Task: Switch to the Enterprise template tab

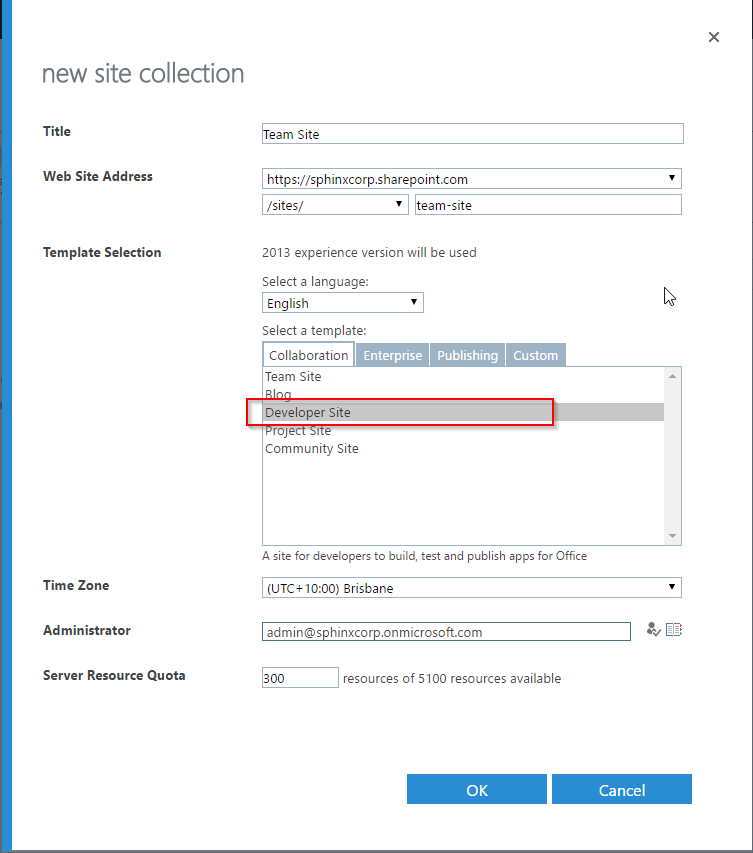Action: pyautogui.click(x=392, y=355)
